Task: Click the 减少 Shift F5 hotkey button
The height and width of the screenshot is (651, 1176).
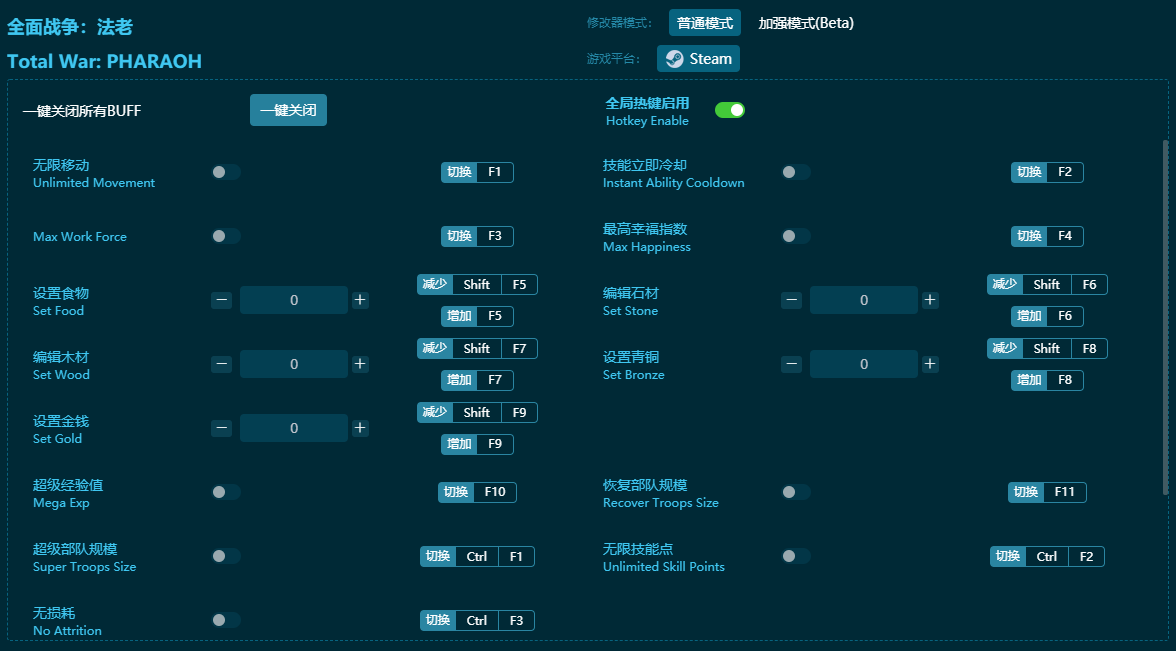Action: coord(477,284)
